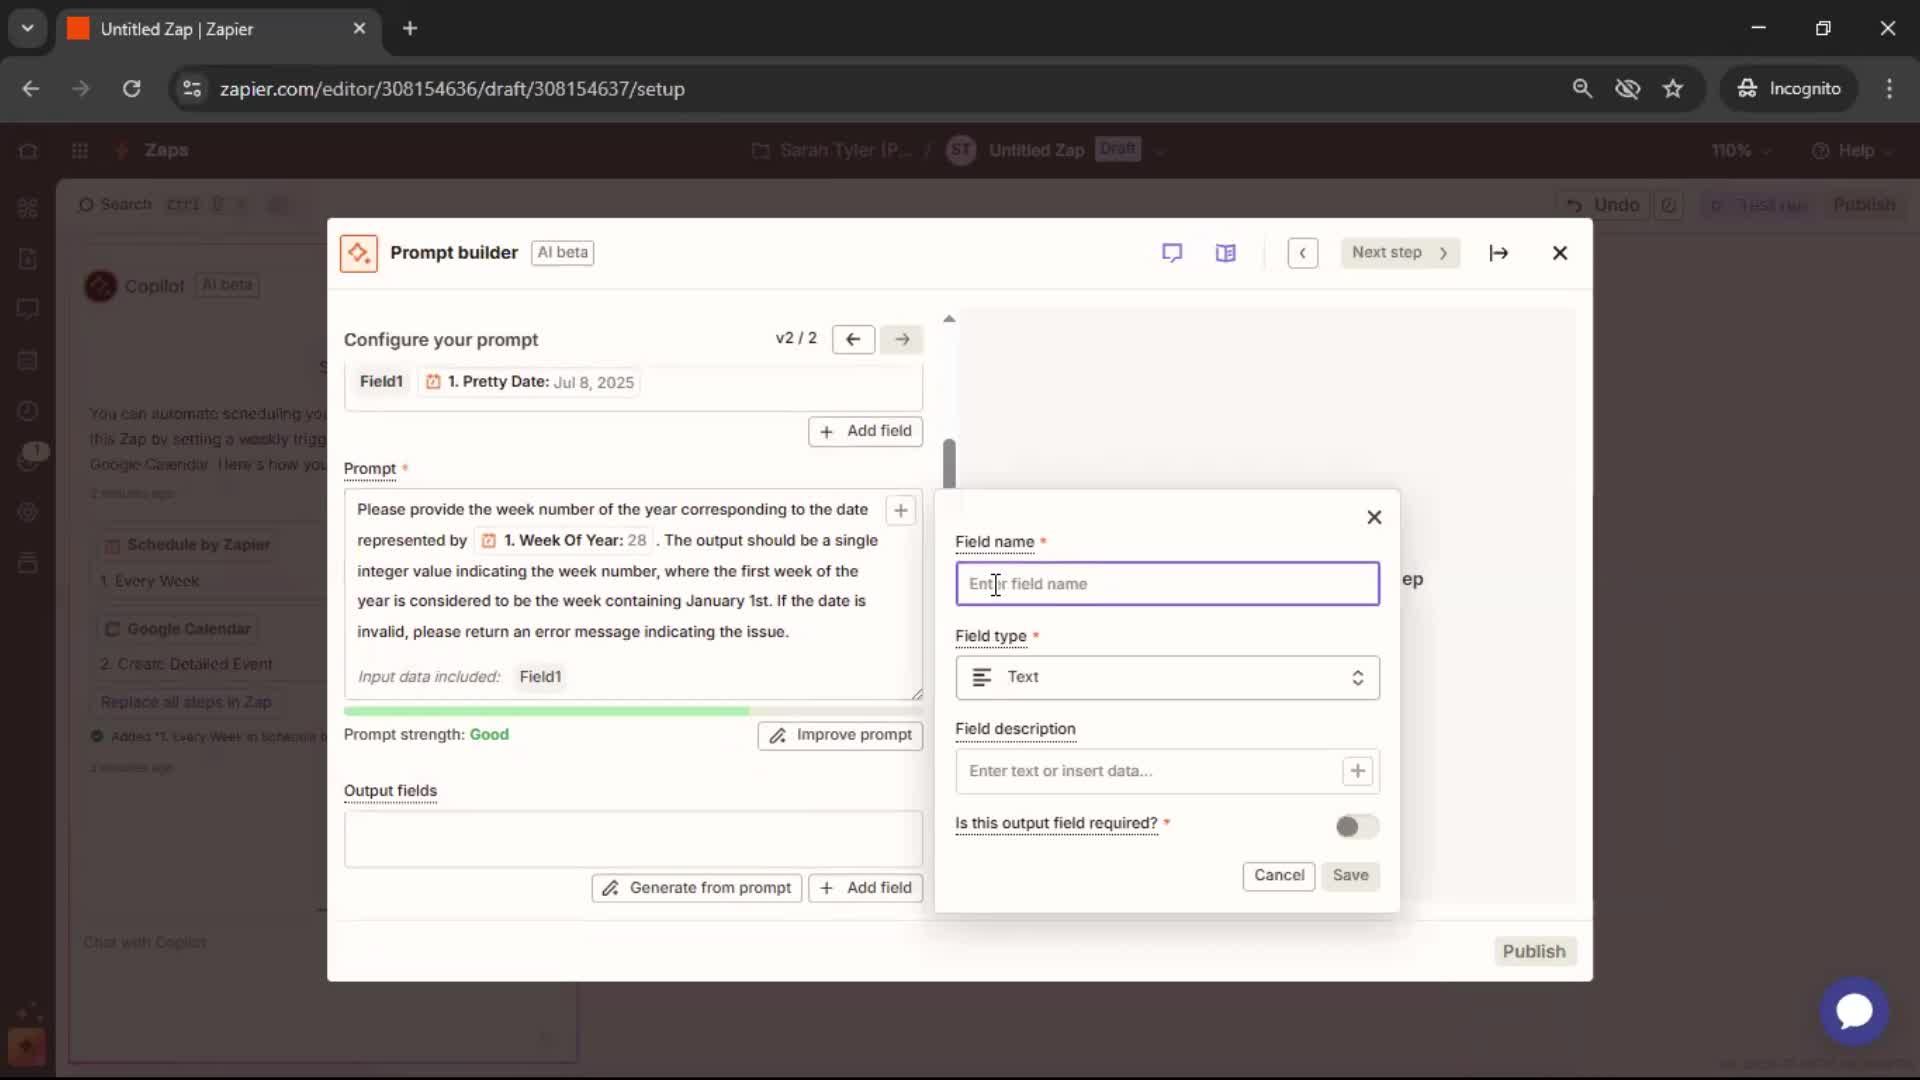Close the Untitled Zap browser tab
1920x1080 pixels.
359,29
